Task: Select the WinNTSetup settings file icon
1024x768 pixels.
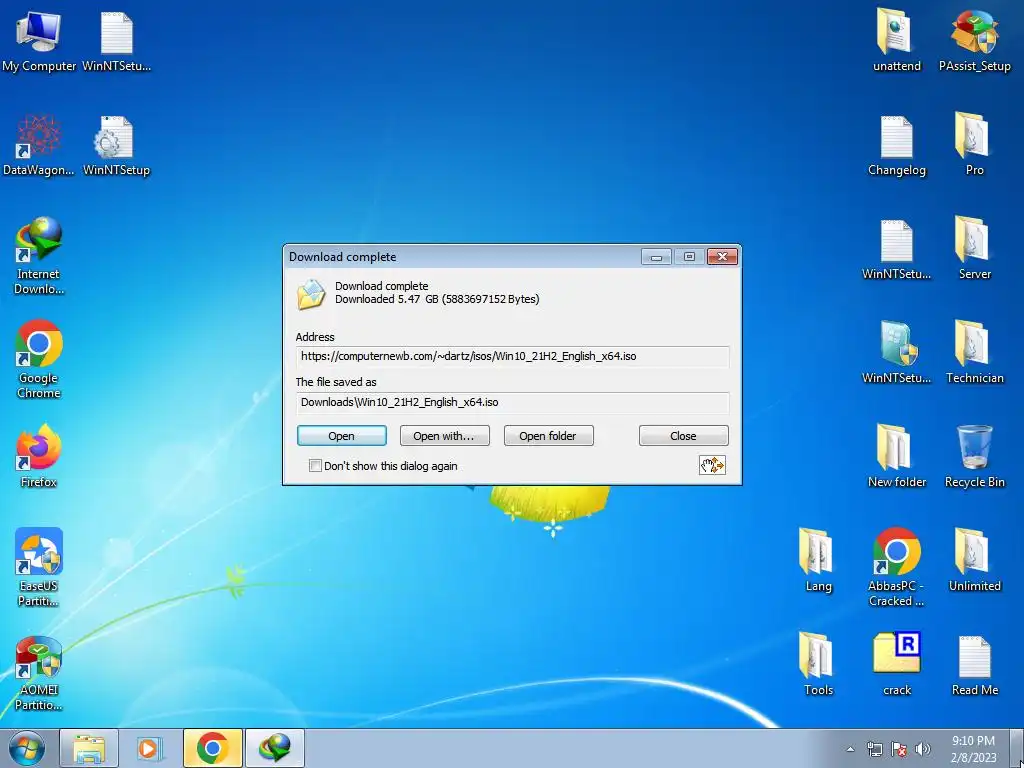Action: (116, 145)
